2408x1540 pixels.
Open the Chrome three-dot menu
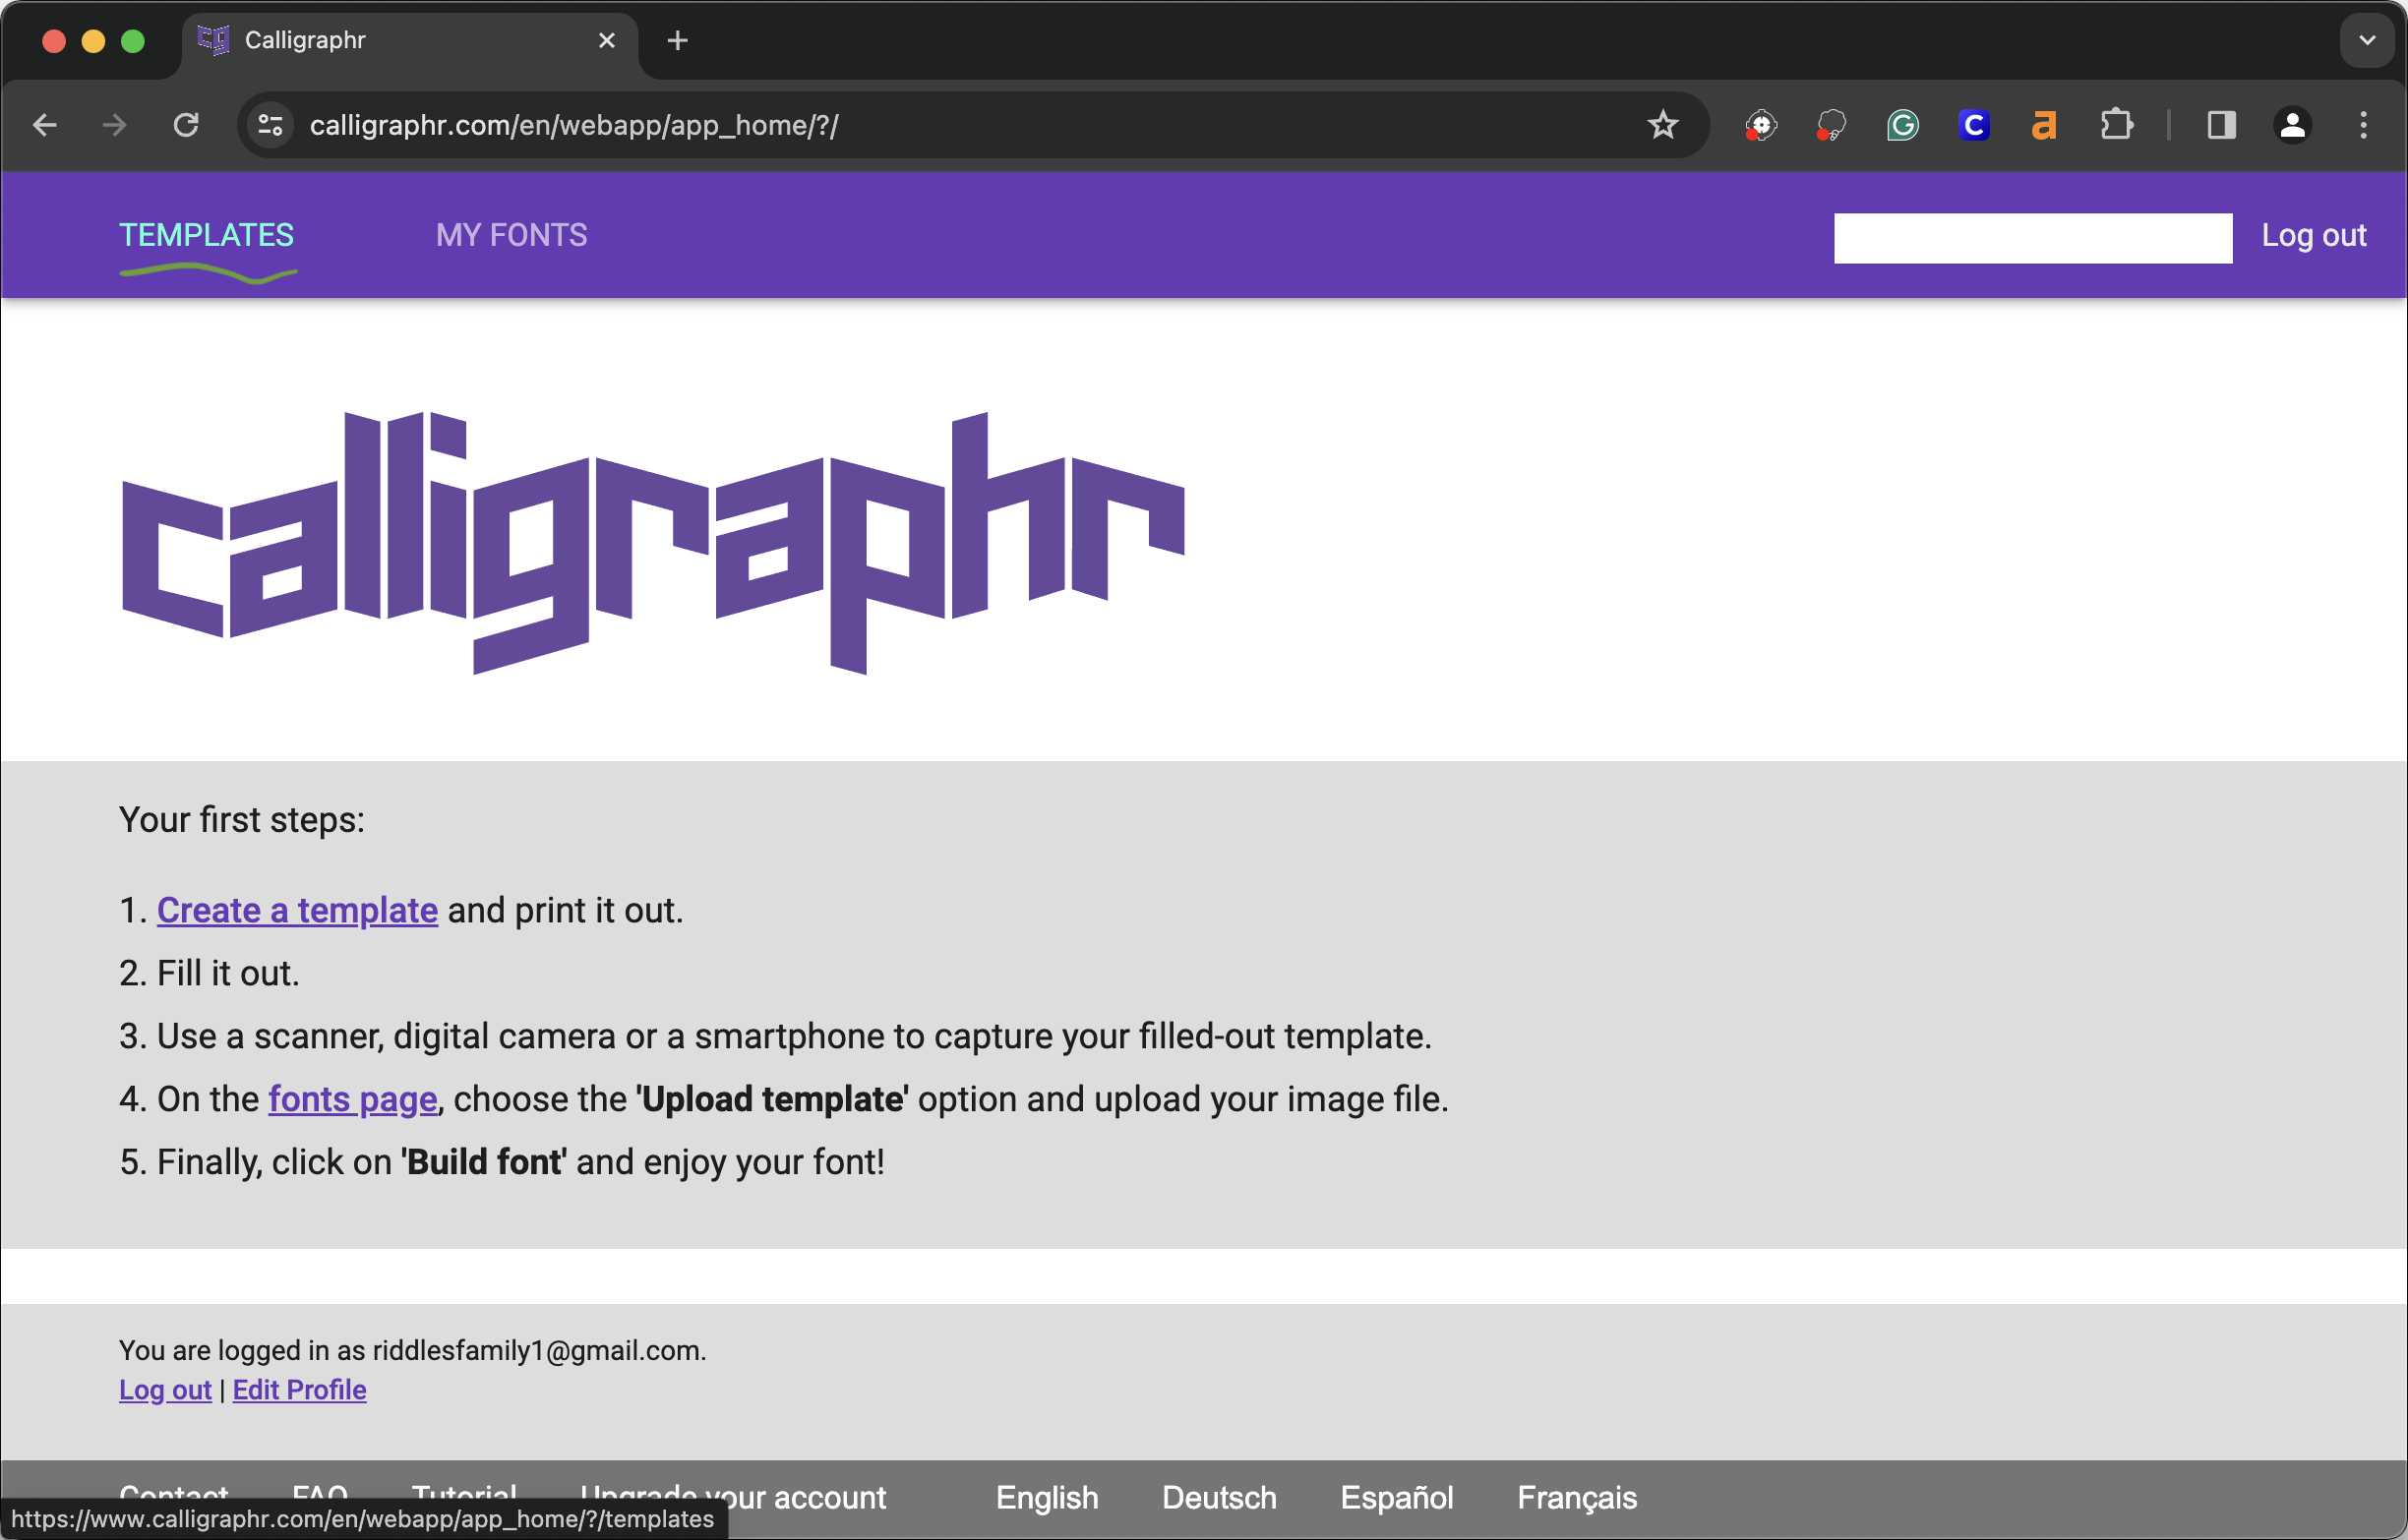pyautogui.click(x=2363, y=125)
